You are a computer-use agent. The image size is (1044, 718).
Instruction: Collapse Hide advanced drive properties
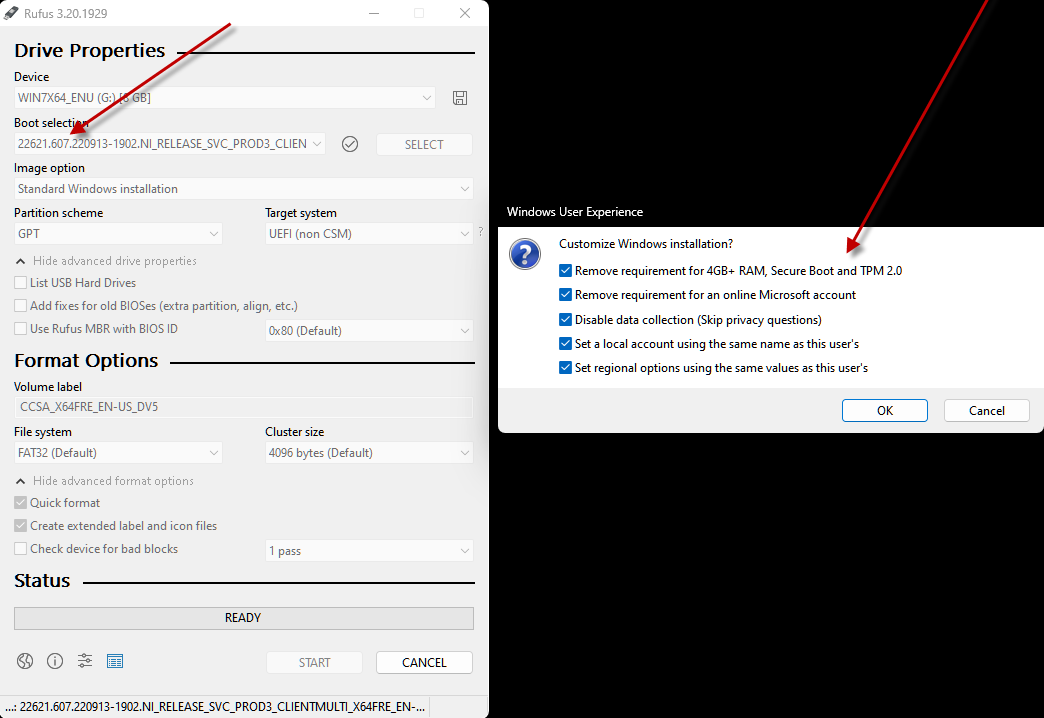tap(106, 260)
